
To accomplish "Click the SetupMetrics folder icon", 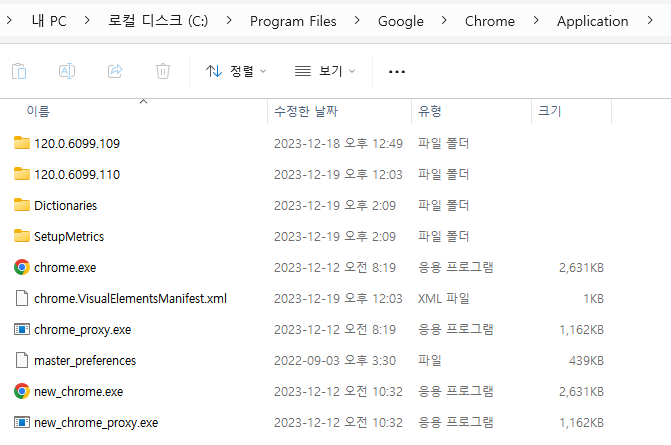I will click(22, 236).
